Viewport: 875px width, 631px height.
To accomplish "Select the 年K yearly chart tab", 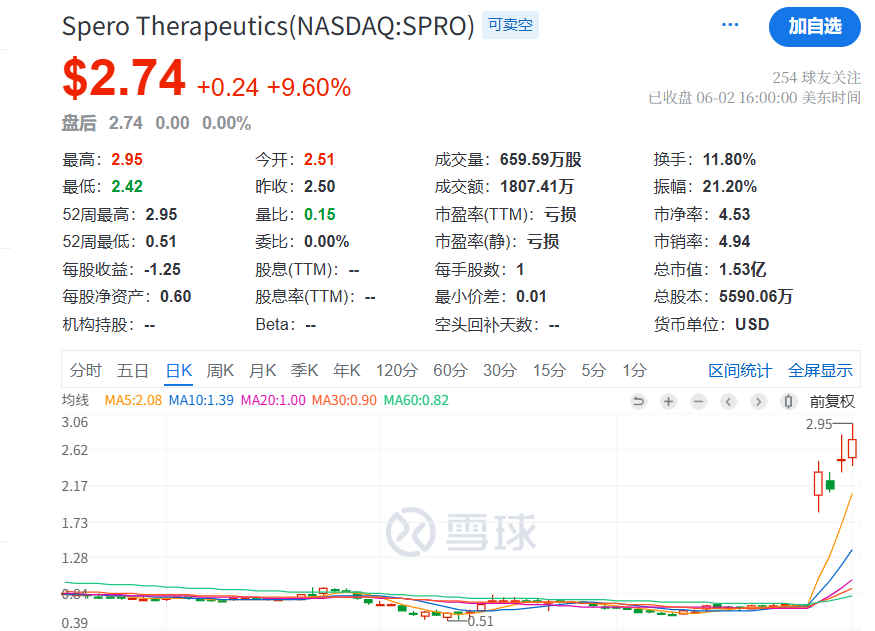I will click(x=347, y=370).
